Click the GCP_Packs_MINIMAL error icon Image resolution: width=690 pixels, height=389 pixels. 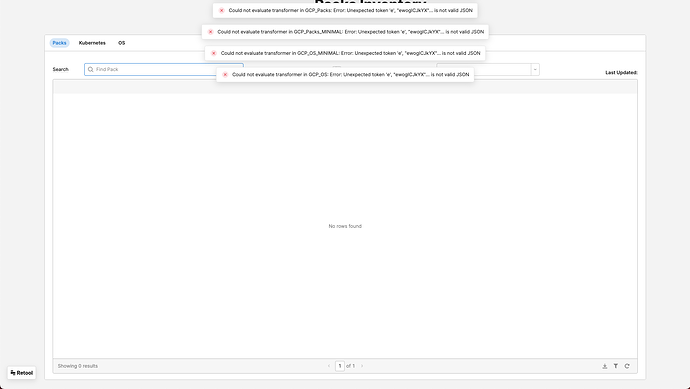210,32
